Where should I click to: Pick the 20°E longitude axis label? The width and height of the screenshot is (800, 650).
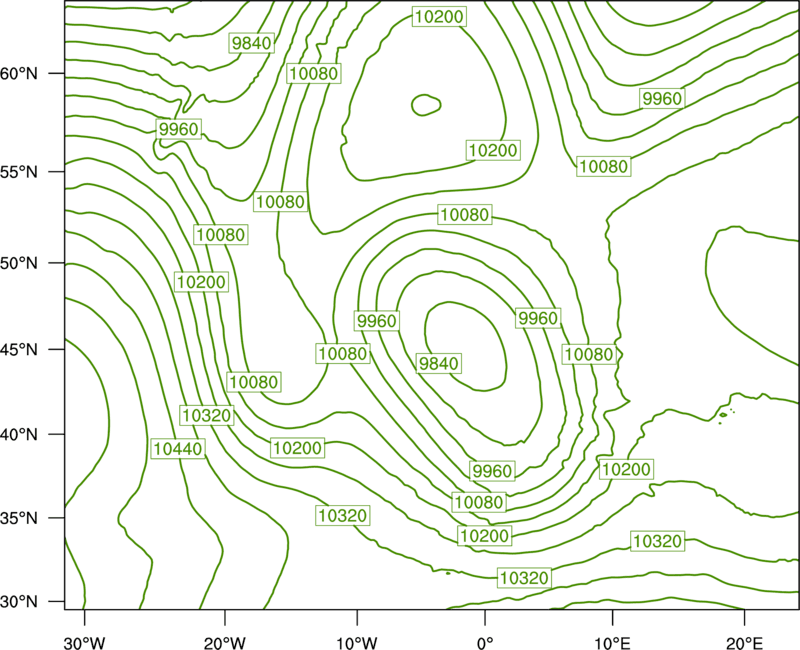[744, 642]
